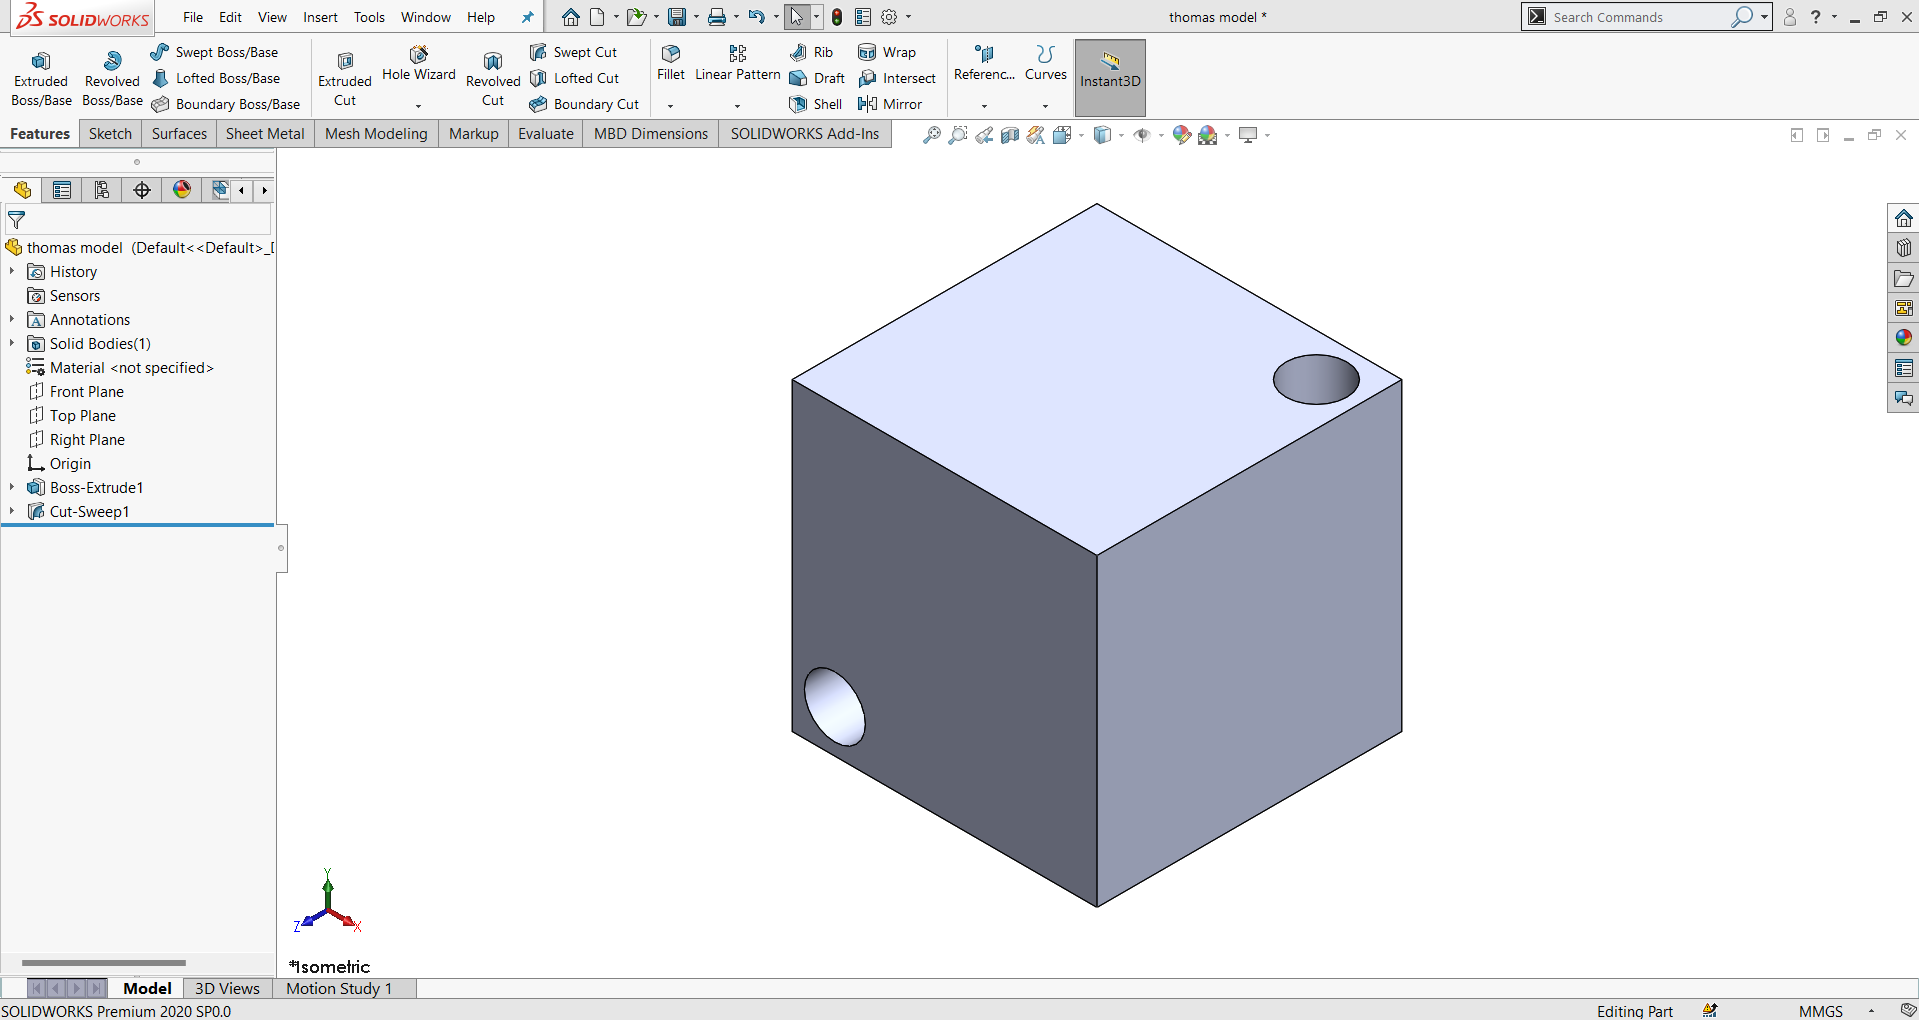Switch to the Sketch tab
1919x1020 pixels.
tap(110, 134)
